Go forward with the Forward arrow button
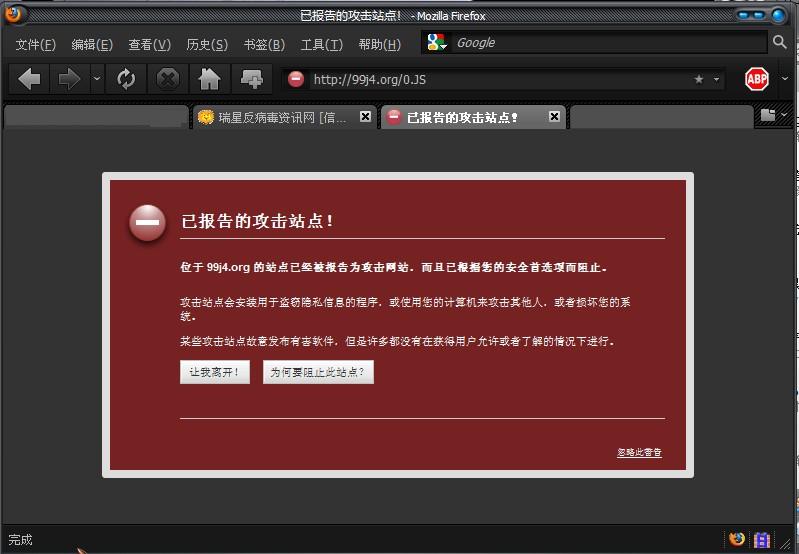799x554 pixels. 69,79
